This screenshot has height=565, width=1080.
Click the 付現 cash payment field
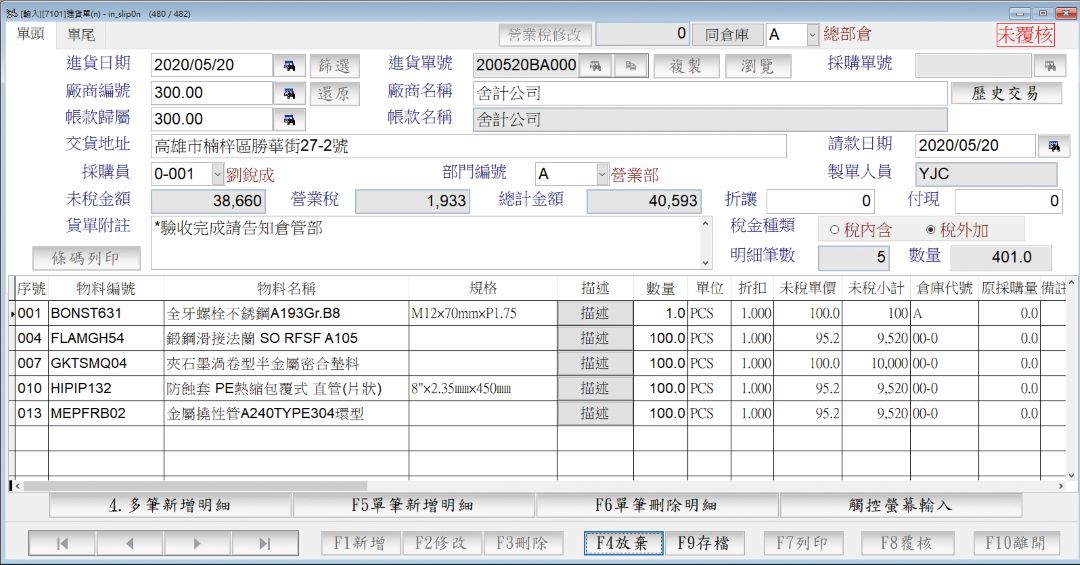coord(1008,201)
